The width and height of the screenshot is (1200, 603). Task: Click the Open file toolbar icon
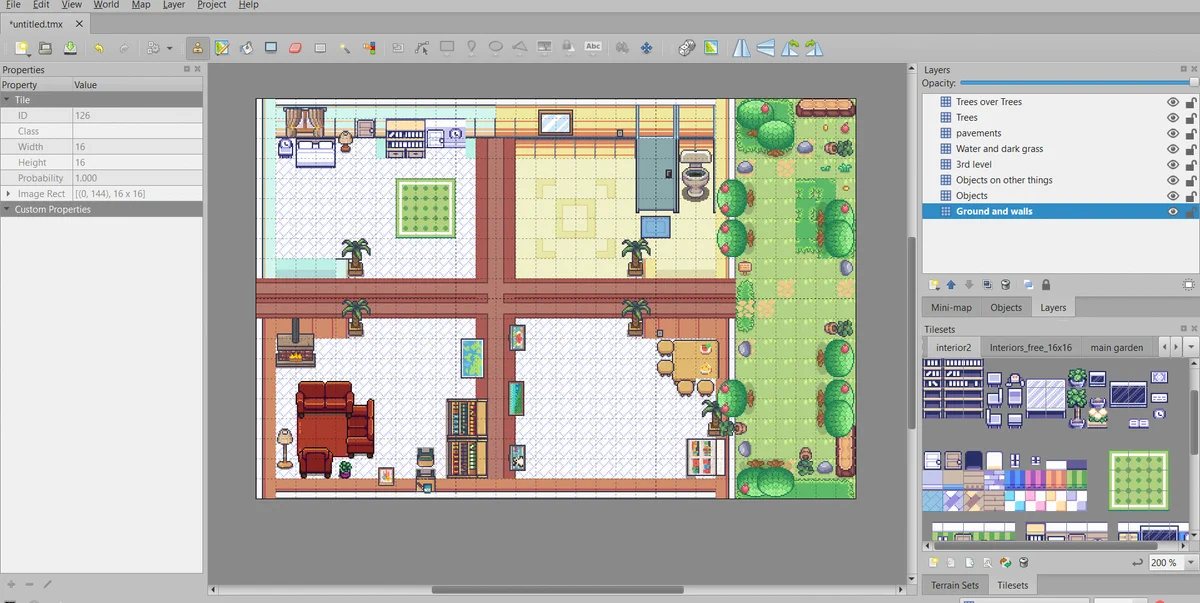pyautogui.click(x=45, y=47)
